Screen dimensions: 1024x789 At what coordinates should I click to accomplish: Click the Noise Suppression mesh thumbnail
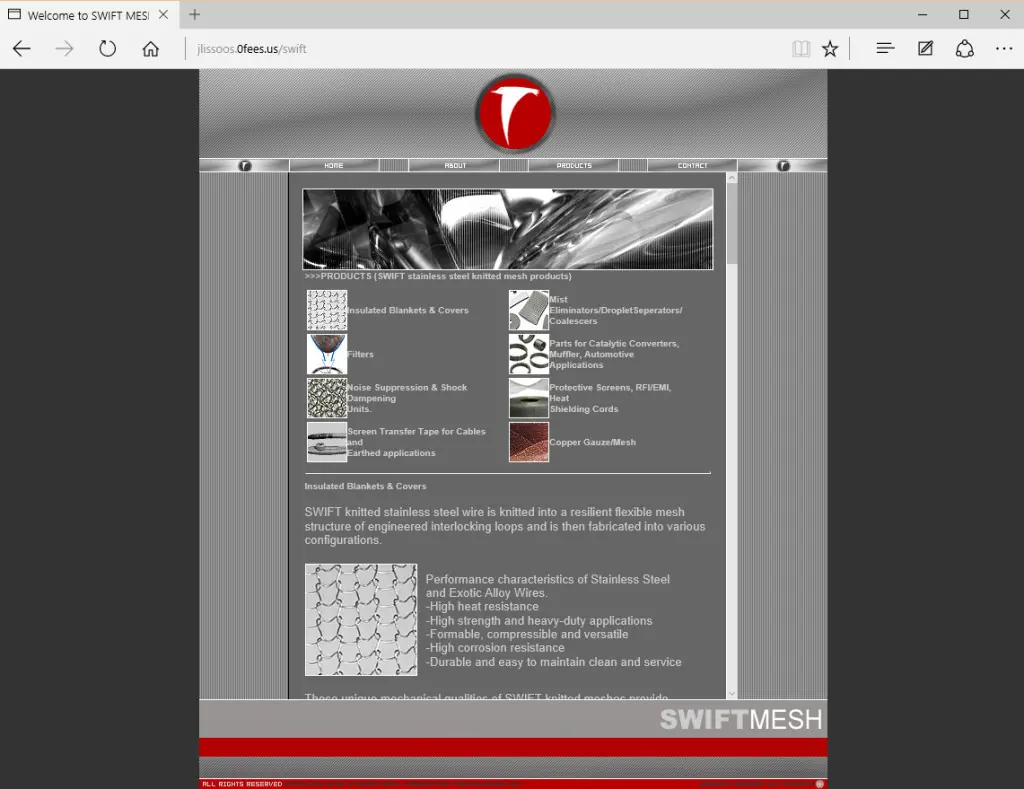(327, 398)
